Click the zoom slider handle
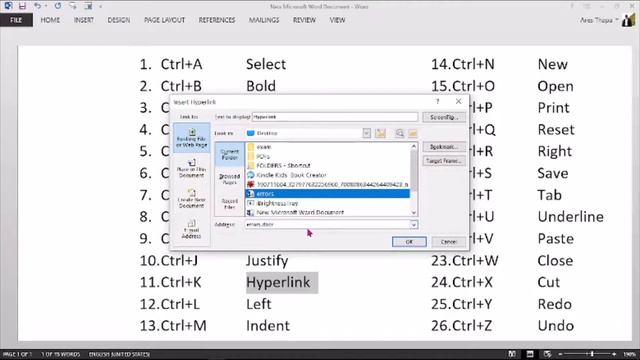Image resolution: width=640 pixels, height=360 pixels. click(x=592, y=354)
